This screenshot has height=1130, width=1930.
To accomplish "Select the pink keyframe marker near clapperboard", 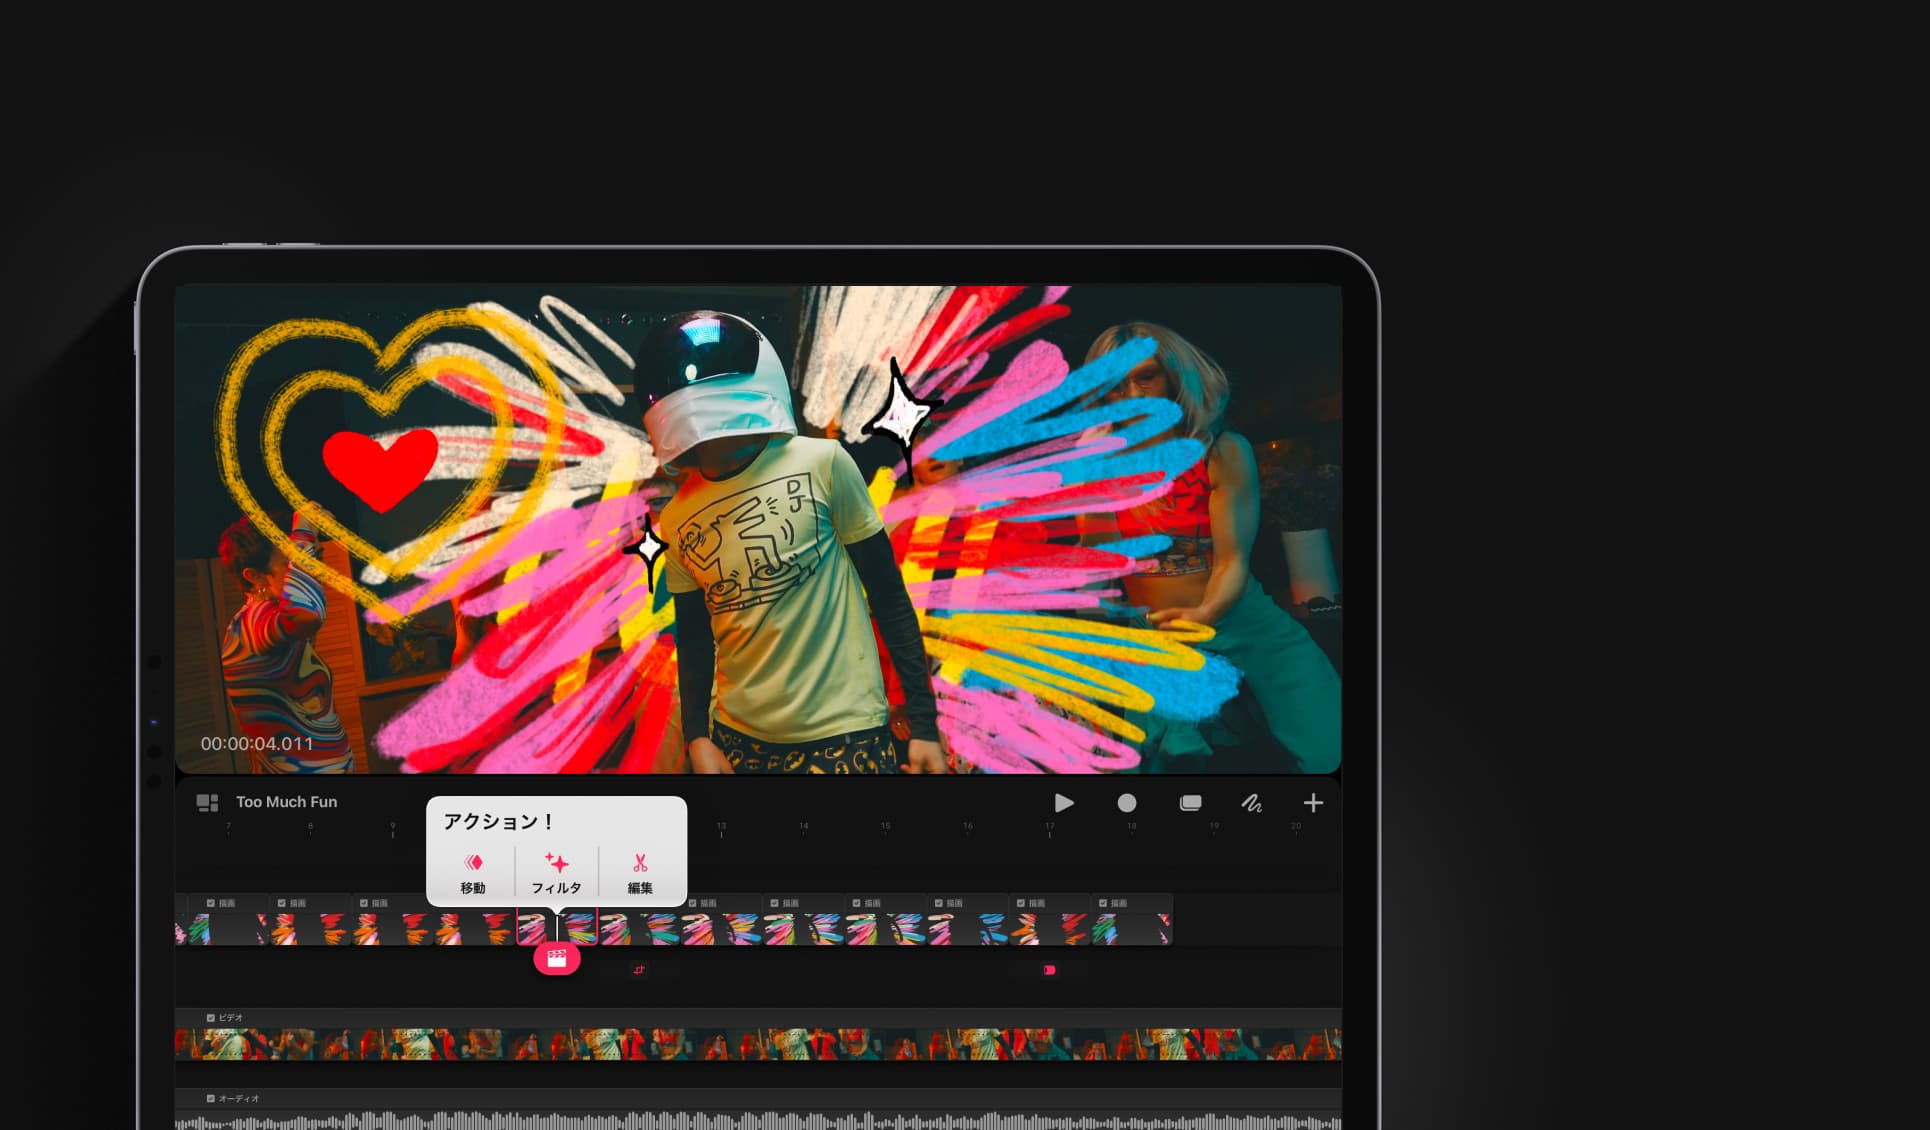I will (639, 969).
